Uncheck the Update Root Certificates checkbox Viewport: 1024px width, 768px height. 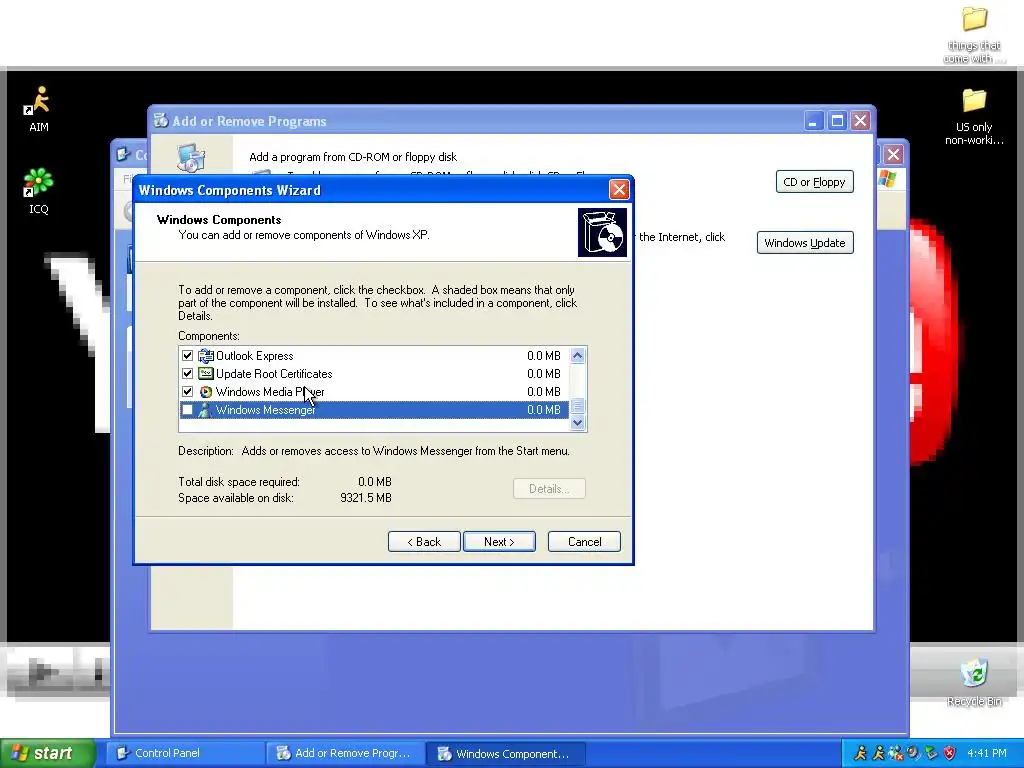[187, 374]
